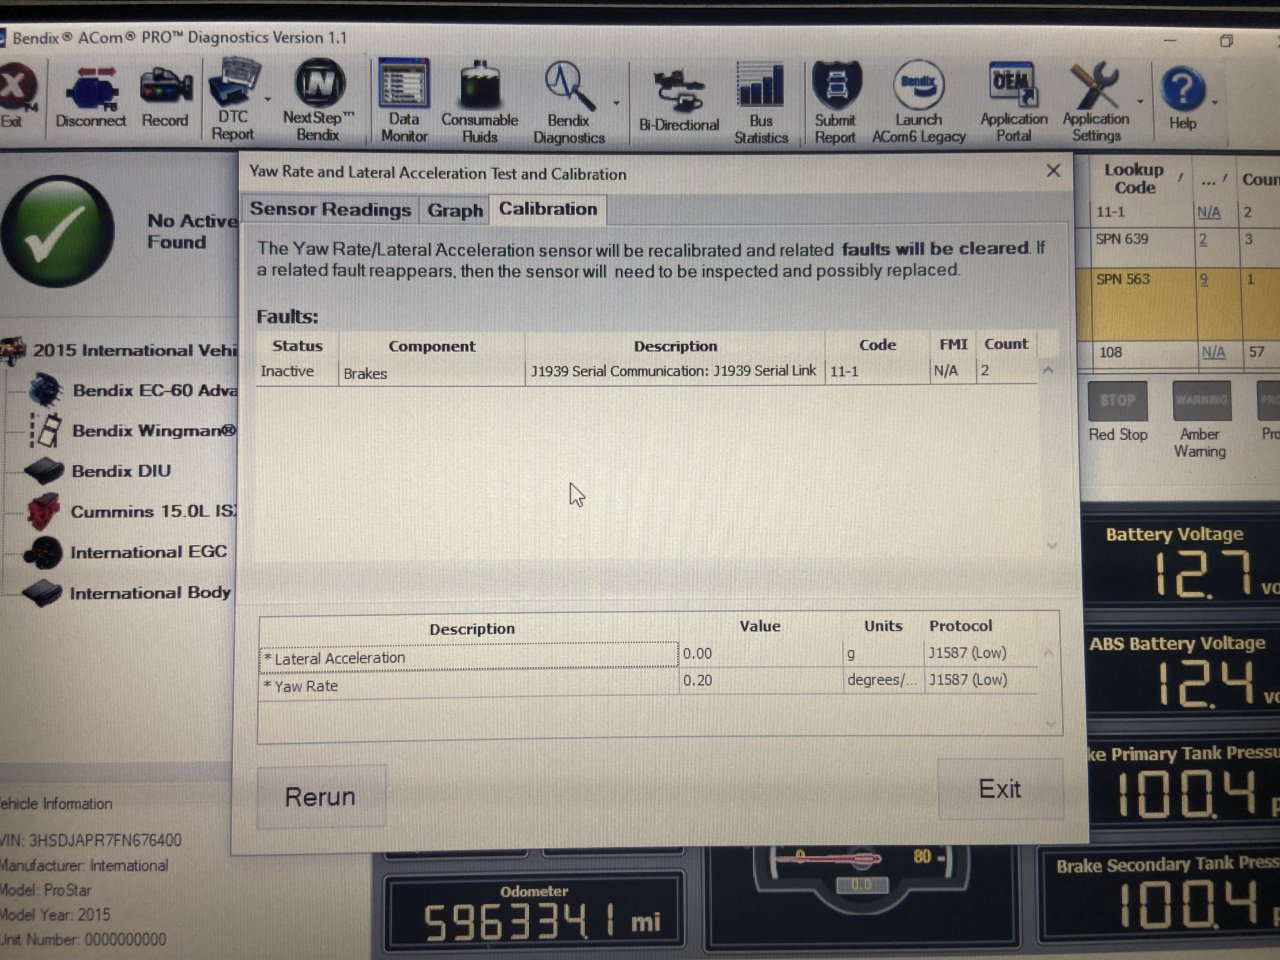Screen dimensions: 1280x960
Task: Open the Help icon
Action: 1183,98
